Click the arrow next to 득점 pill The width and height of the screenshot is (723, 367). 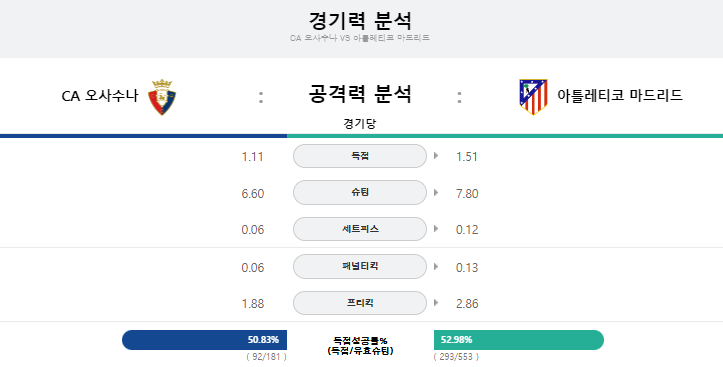pos(436,156)
